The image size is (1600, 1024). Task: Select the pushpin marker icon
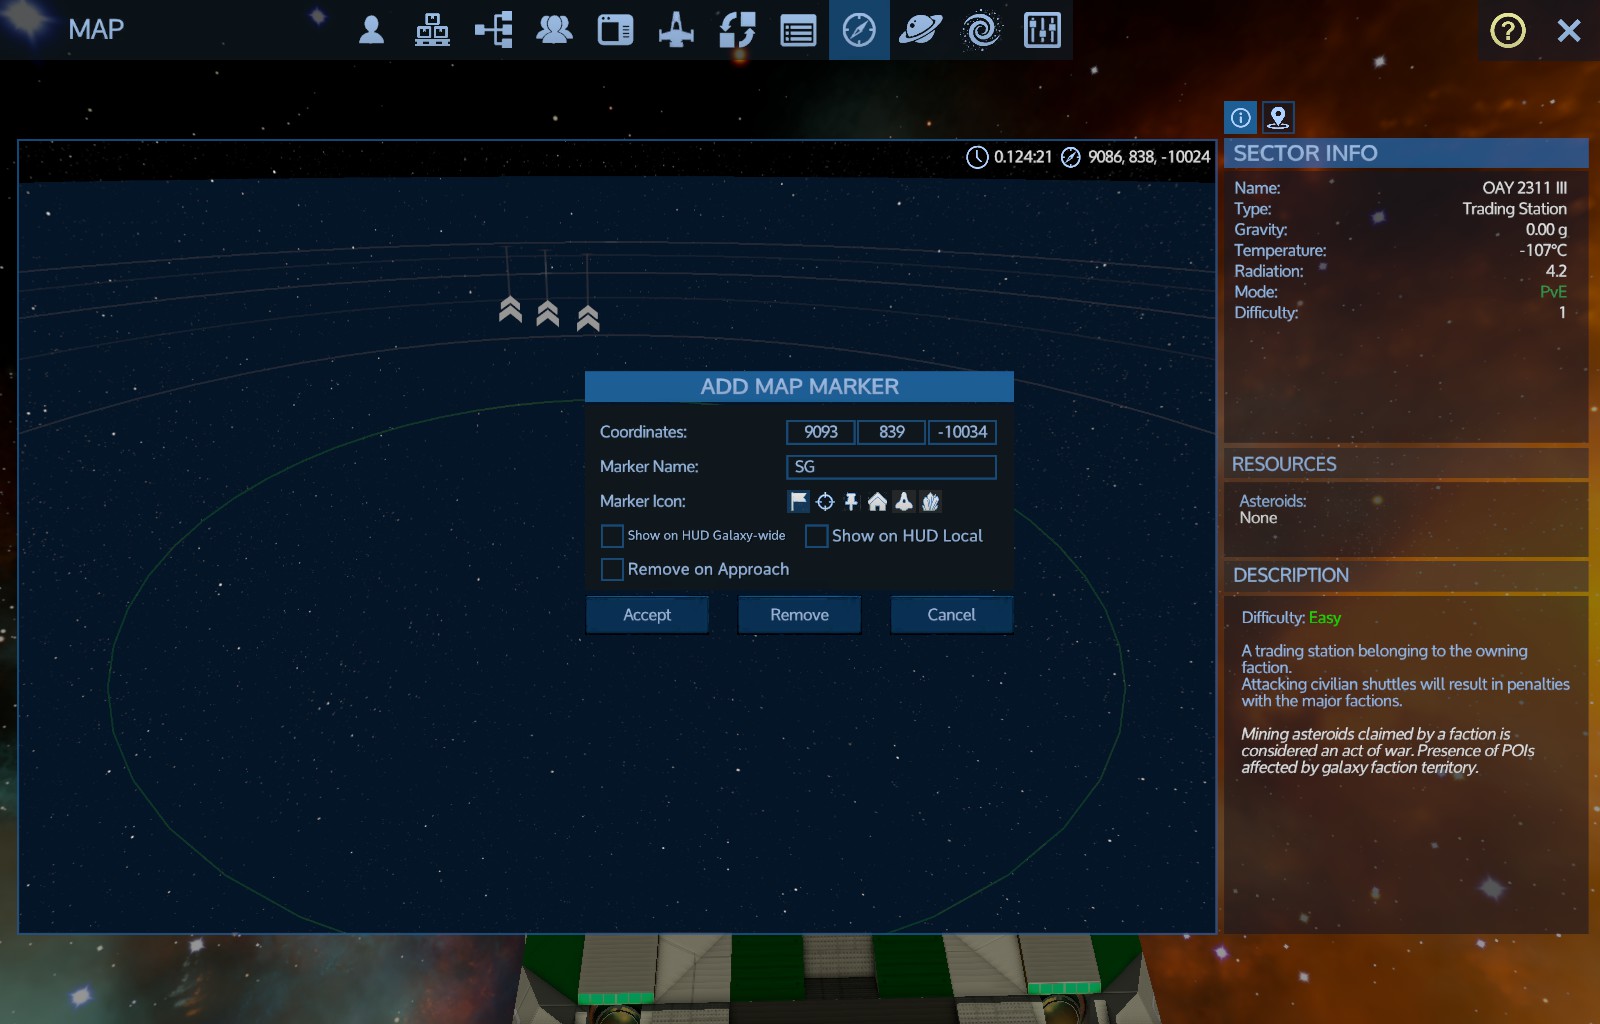pos(851,502)
